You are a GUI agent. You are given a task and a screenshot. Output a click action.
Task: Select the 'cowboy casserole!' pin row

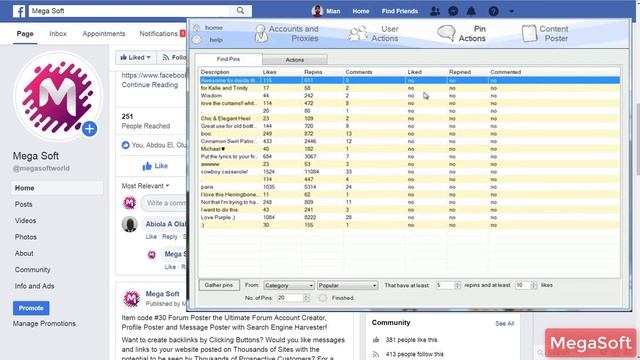pos(410,172)
